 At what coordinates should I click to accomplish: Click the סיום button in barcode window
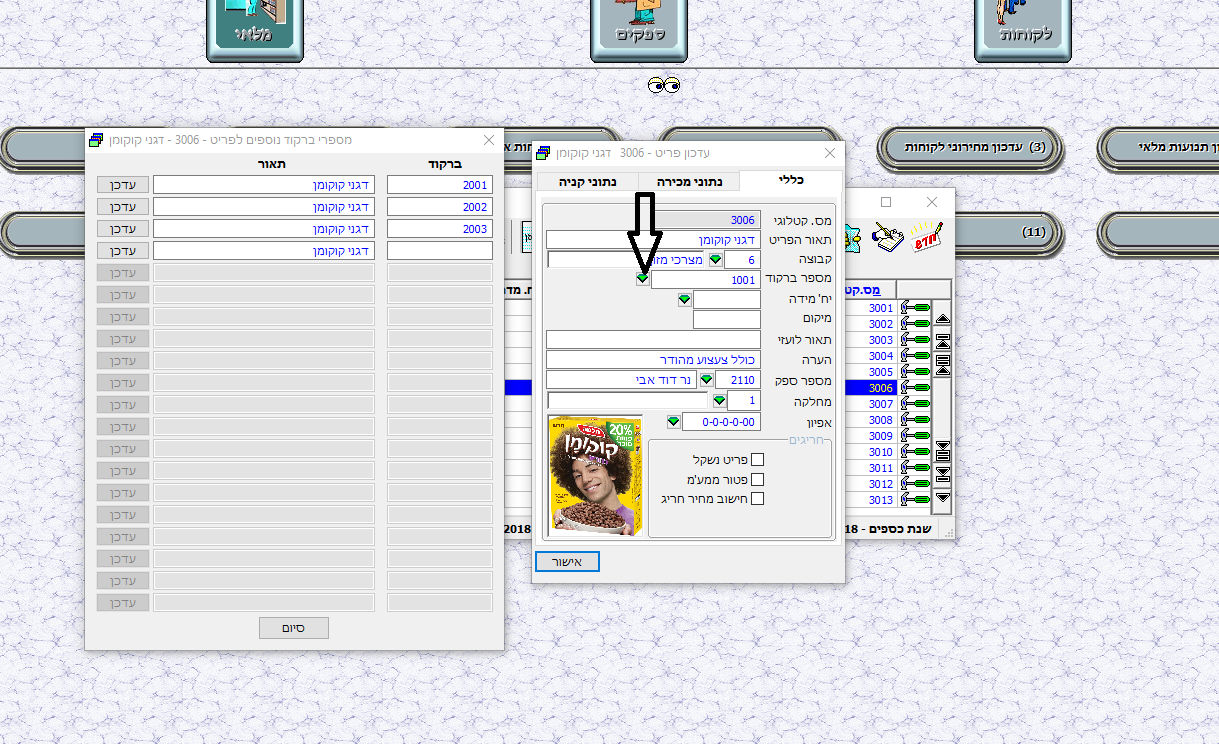(294, 628)
